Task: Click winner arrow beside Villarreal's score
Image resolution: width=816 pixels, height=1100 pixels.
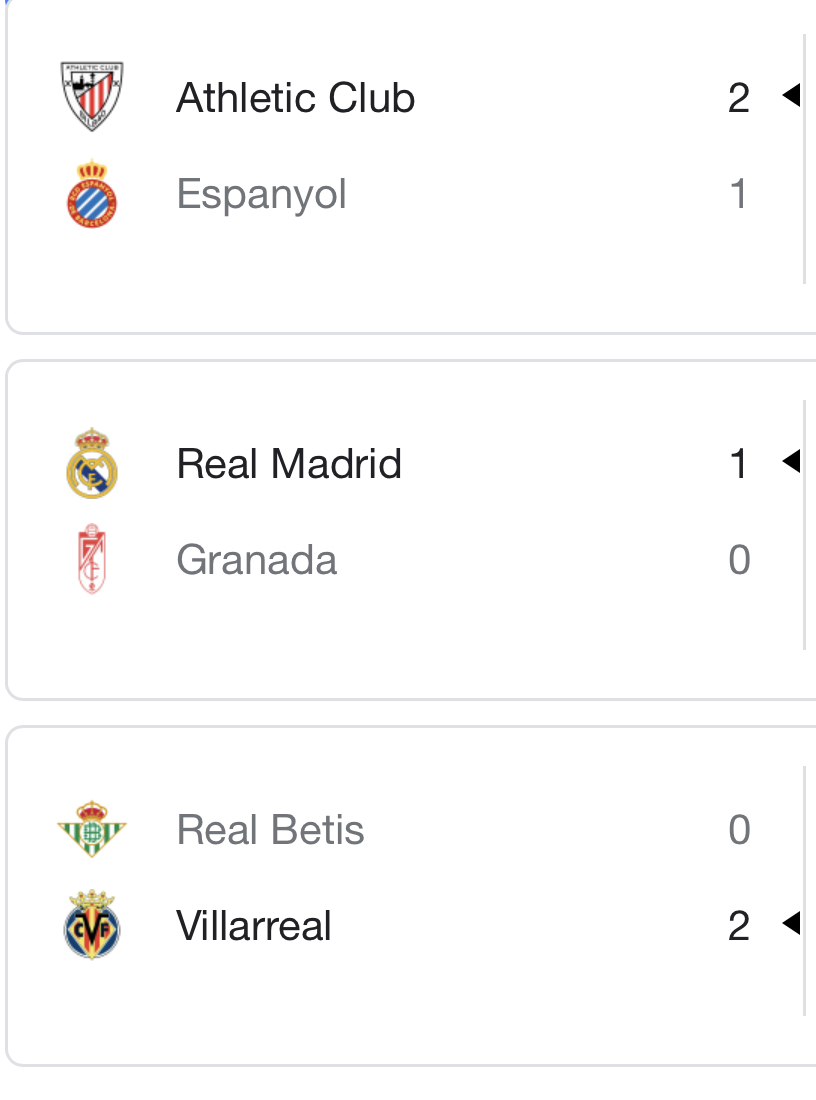Action: [x=791, y=924]
